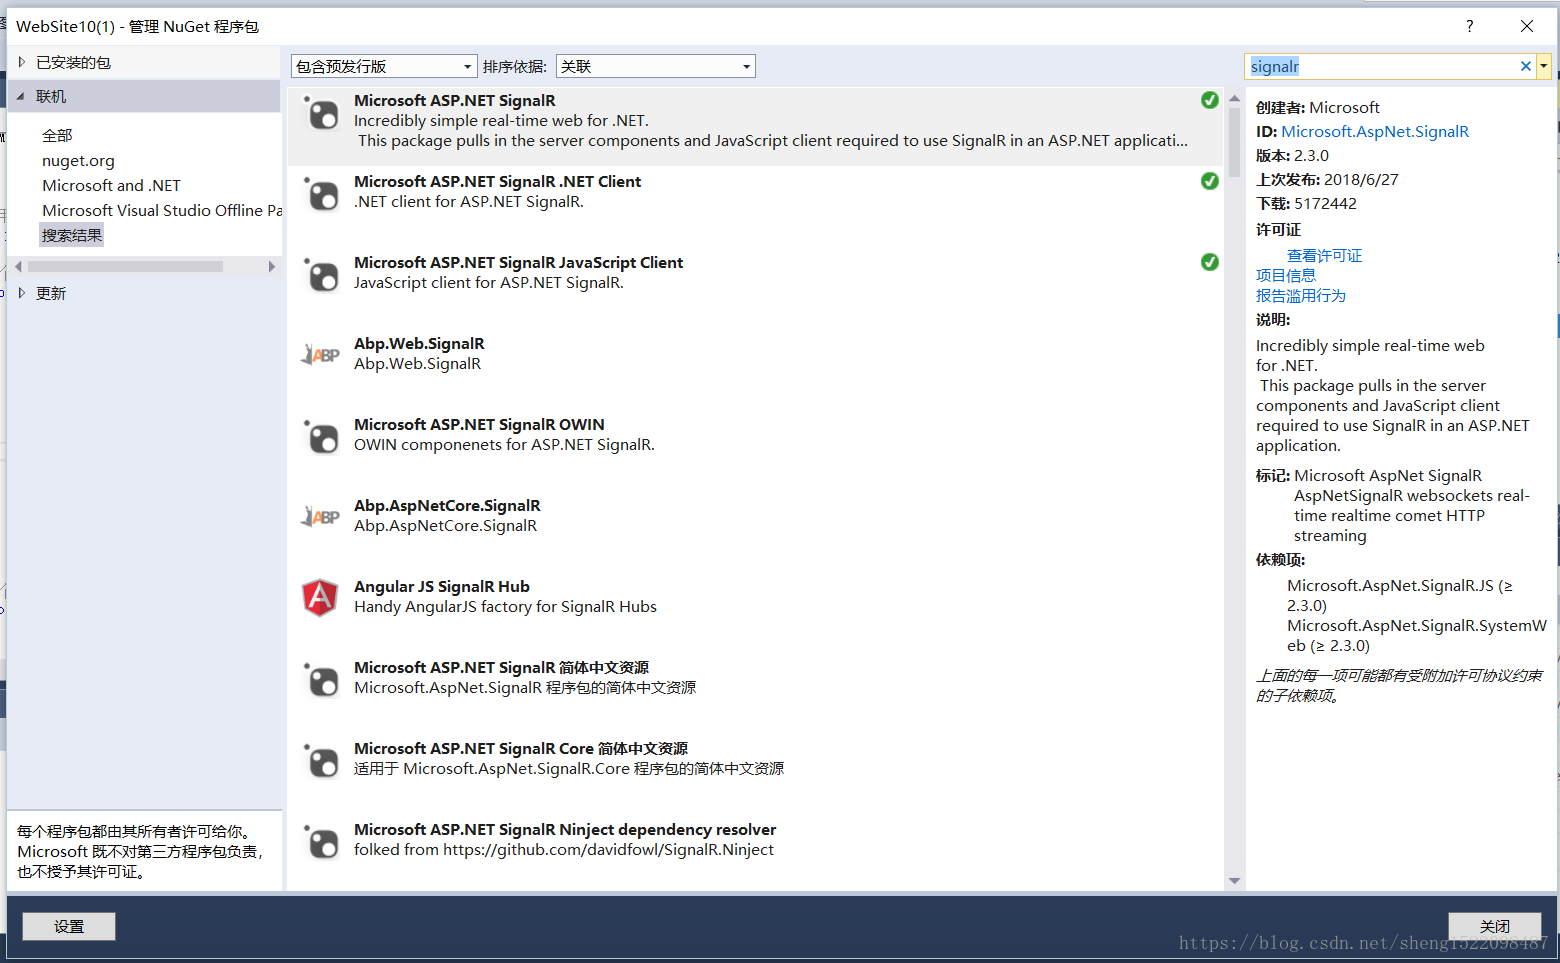
Task: Select Microsoft ASP.NET SignalR 简体中文资源 title
Action: [x=501, y=667]
